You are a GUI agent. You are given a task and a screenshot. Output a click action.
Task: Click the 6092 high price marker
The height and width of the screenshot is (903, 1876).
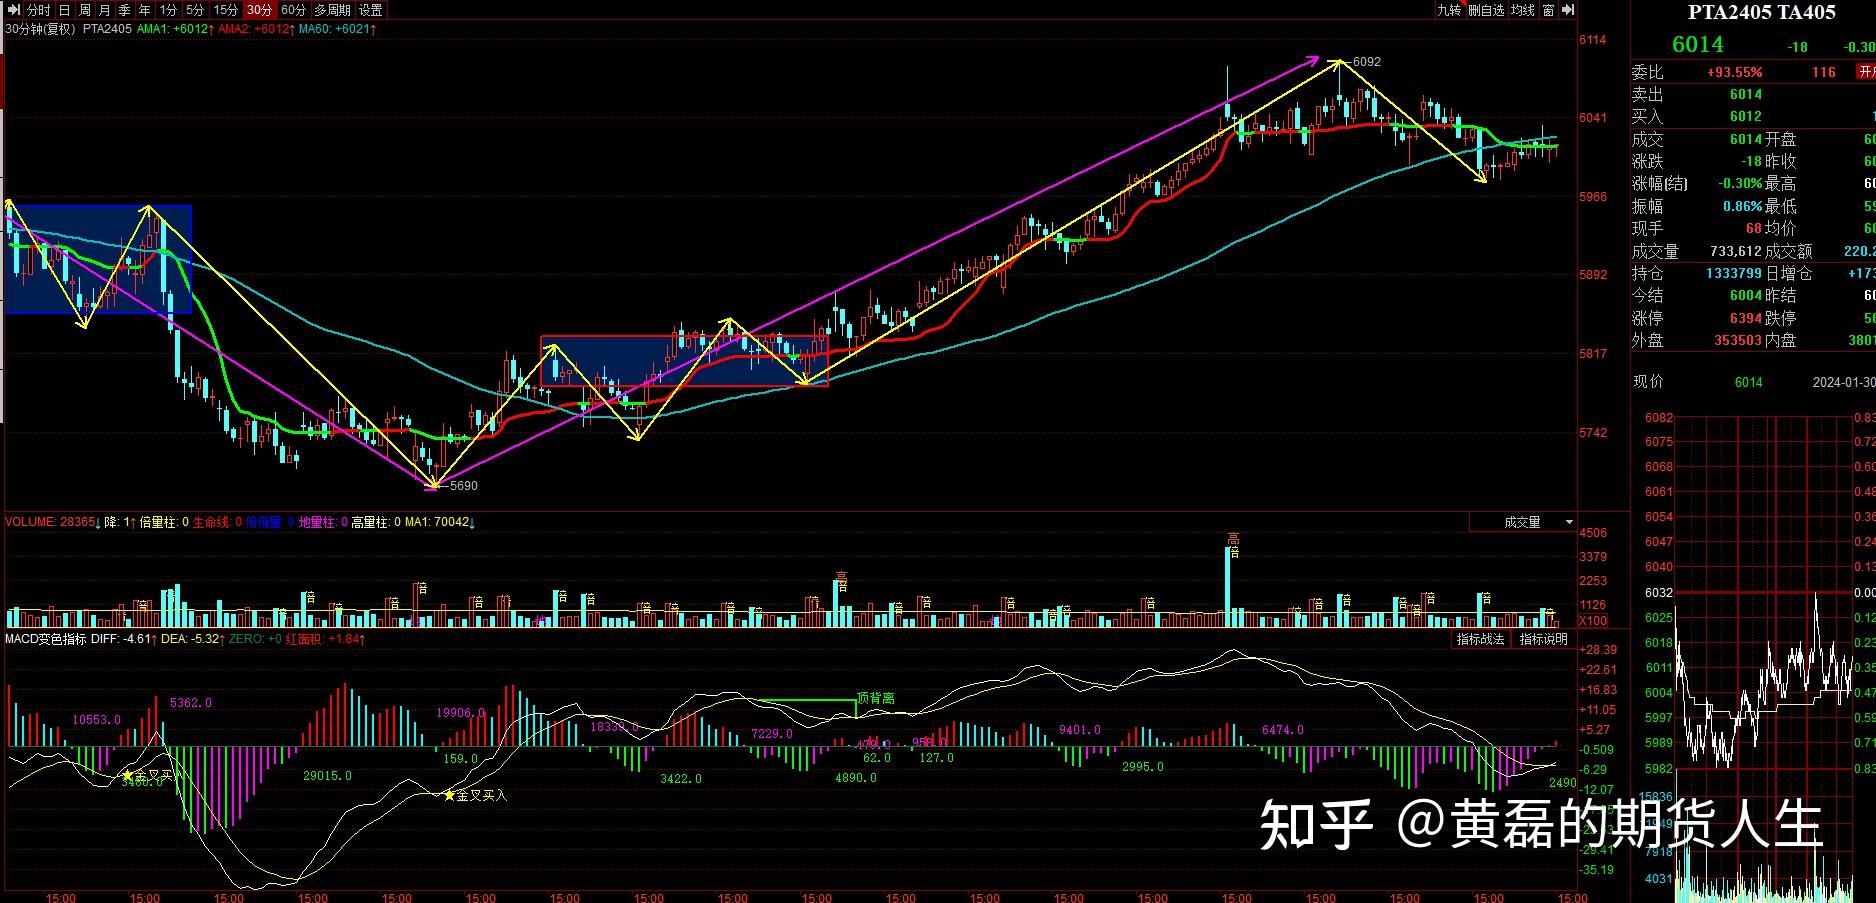tap(1366, 62)
